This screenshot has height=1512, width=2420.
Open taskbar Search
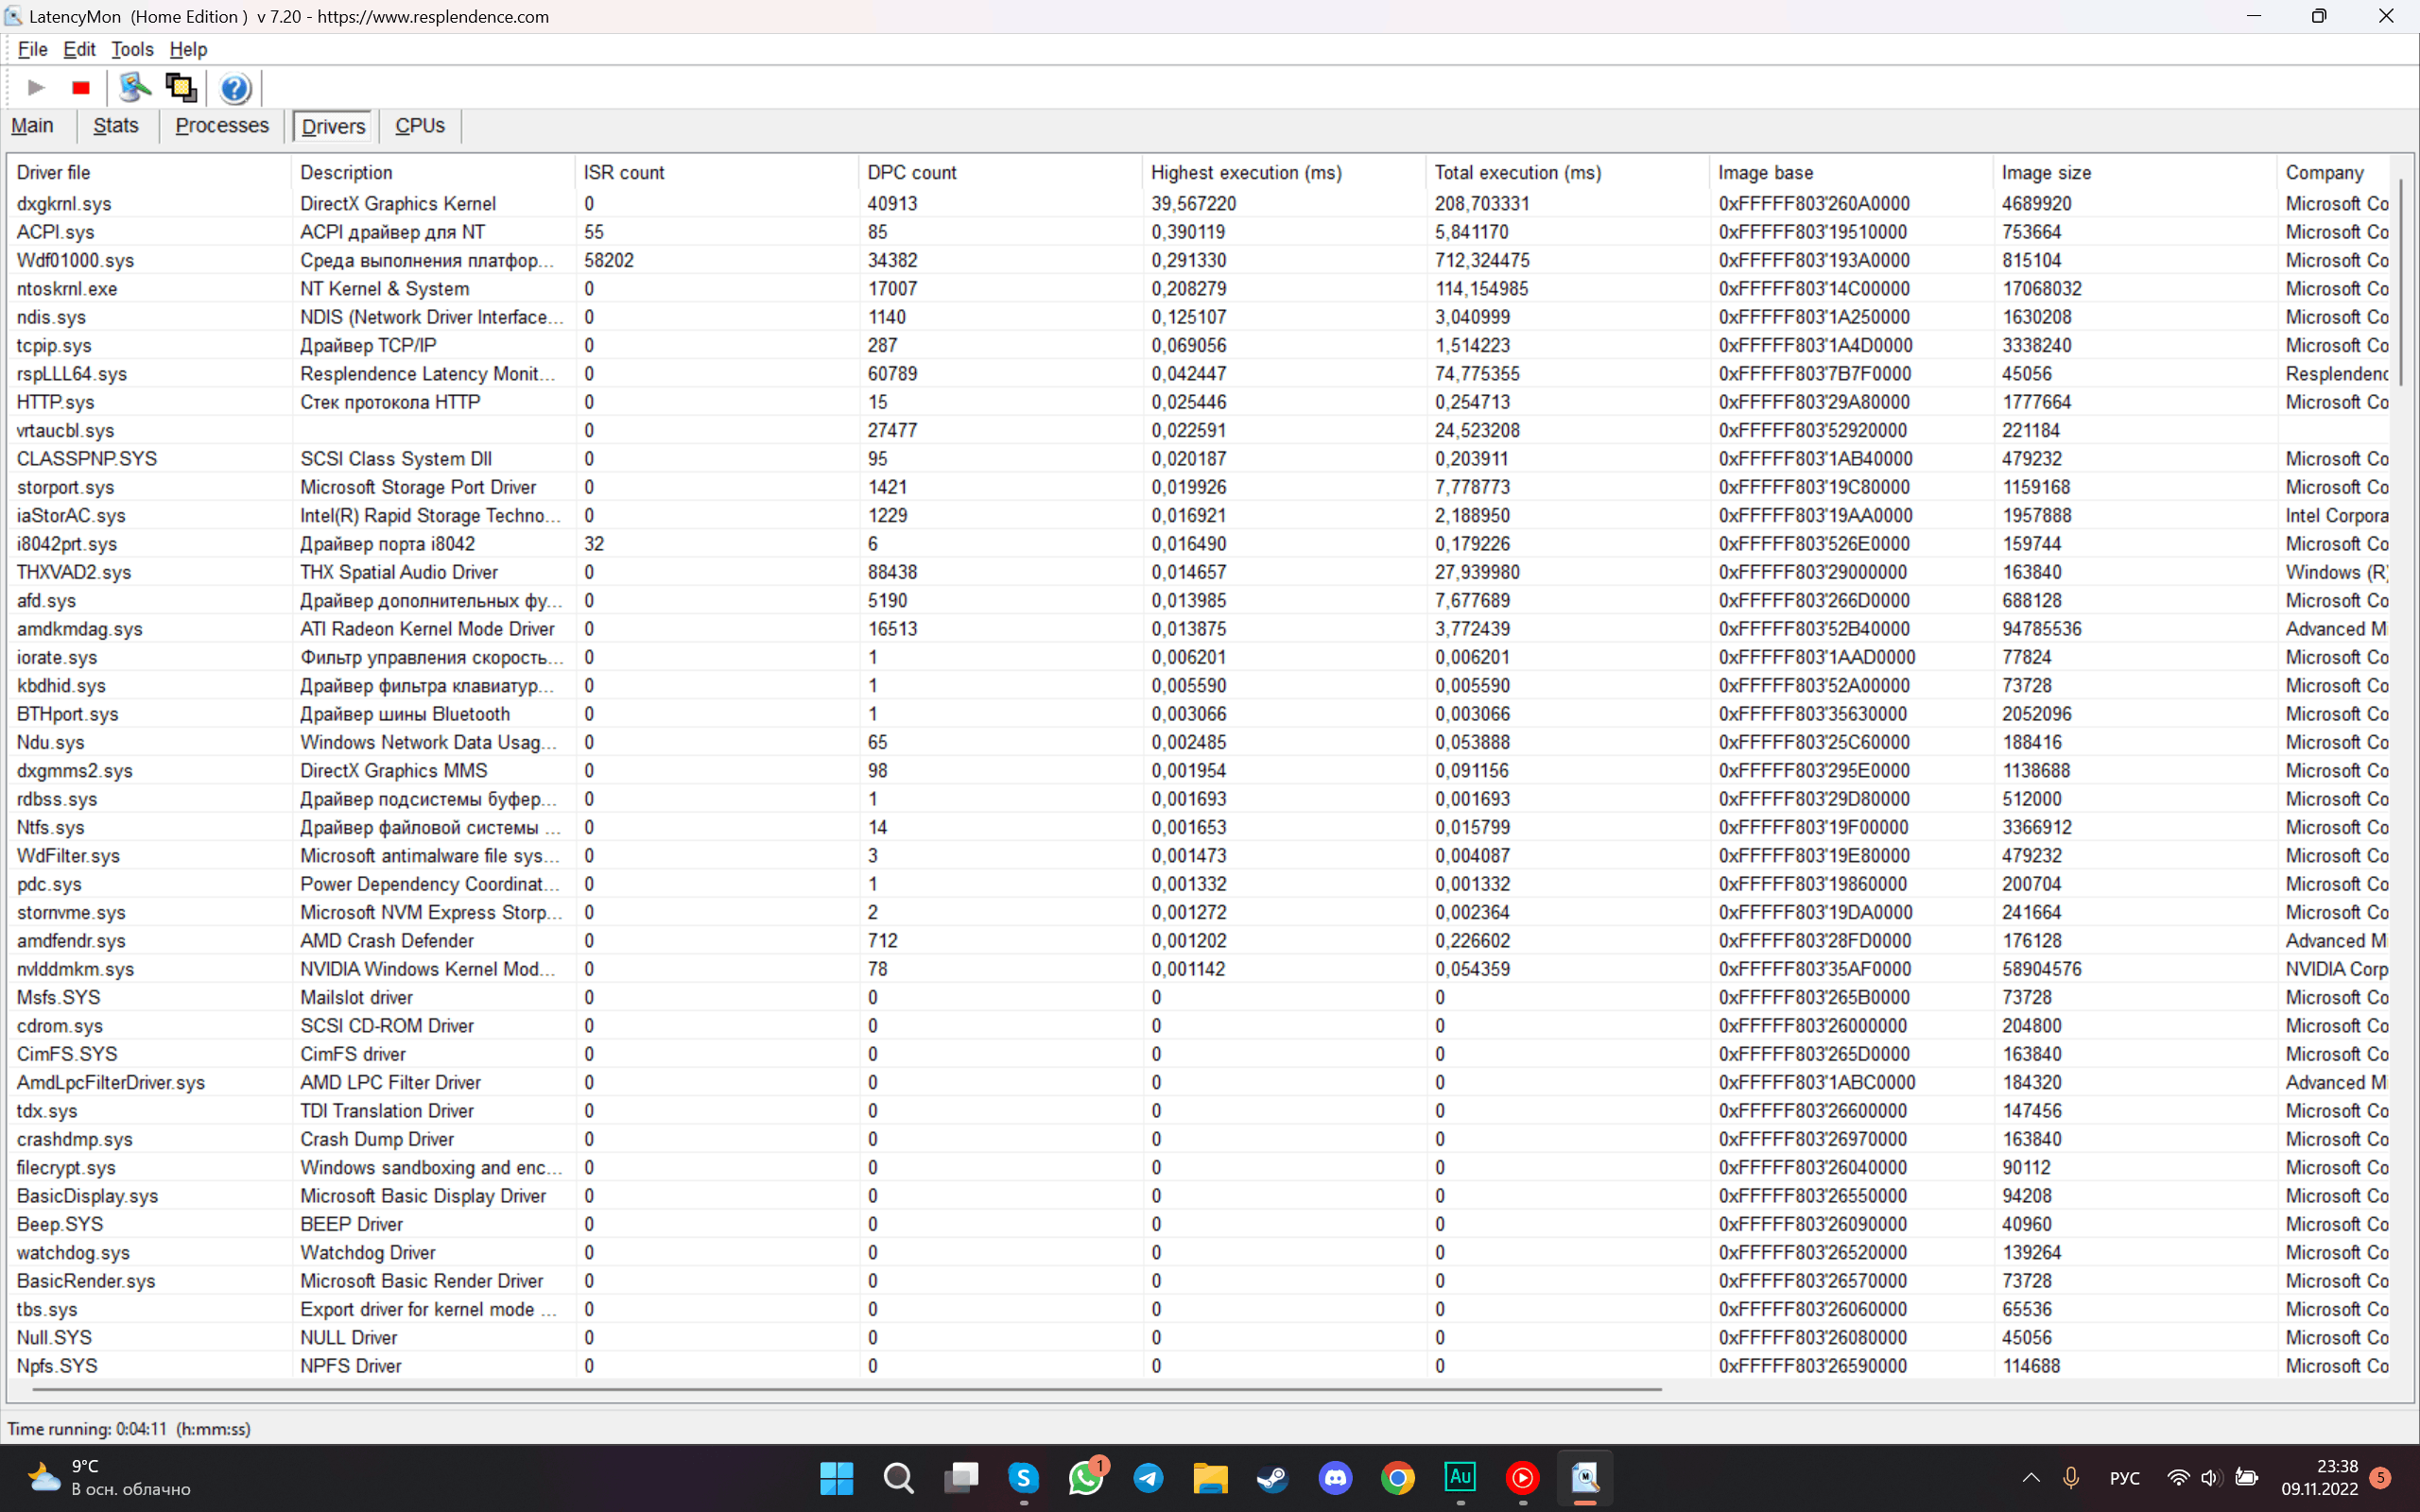(899, 1478)
